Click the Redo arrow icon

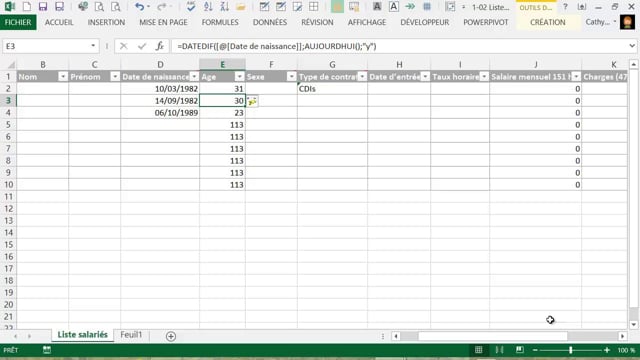point(162,7)
